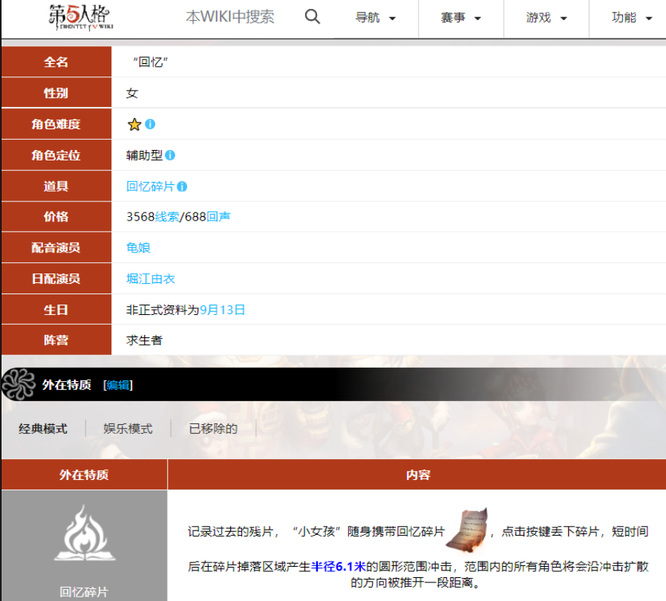Click the info icon beside difficulty star
Viewport: 666px width, 601px height.
150,124
